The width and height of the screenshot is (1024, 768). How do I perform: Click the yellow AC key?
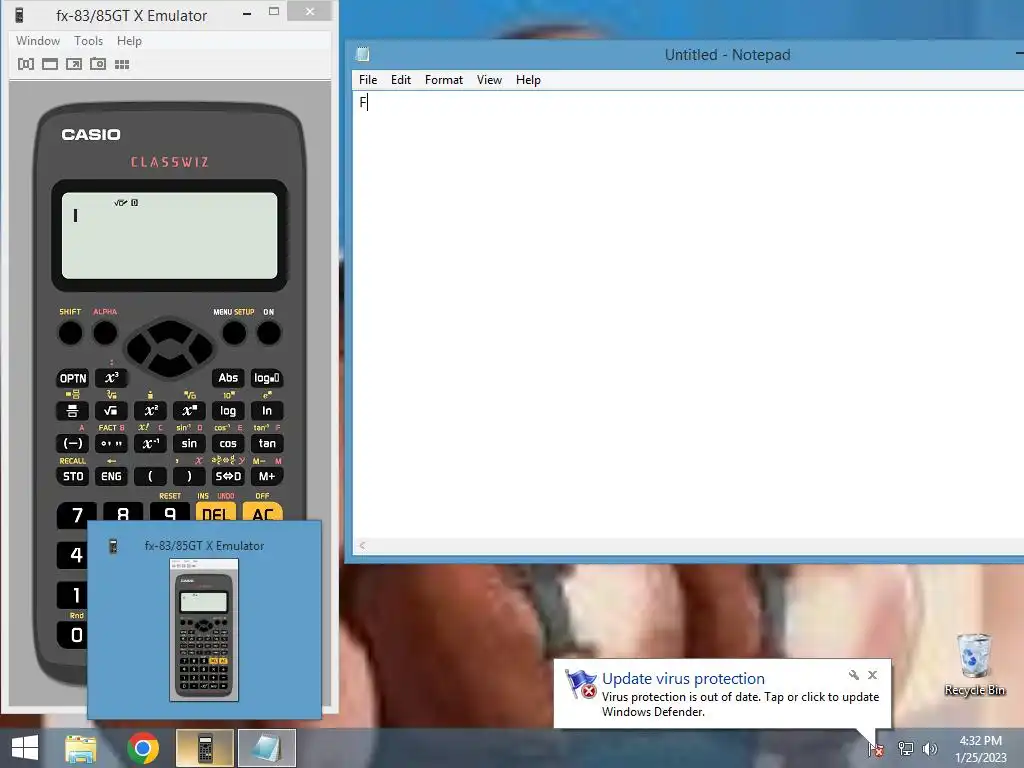coord(263,512)
